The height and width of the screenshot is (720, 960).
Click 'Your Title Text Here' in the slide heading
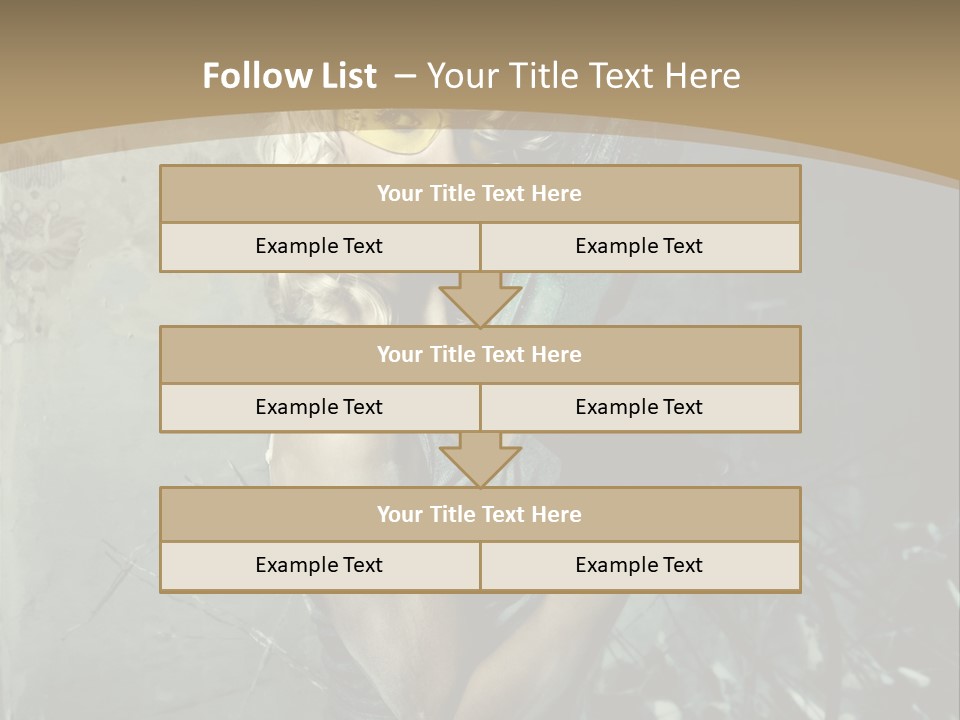(x=583, y=75)
